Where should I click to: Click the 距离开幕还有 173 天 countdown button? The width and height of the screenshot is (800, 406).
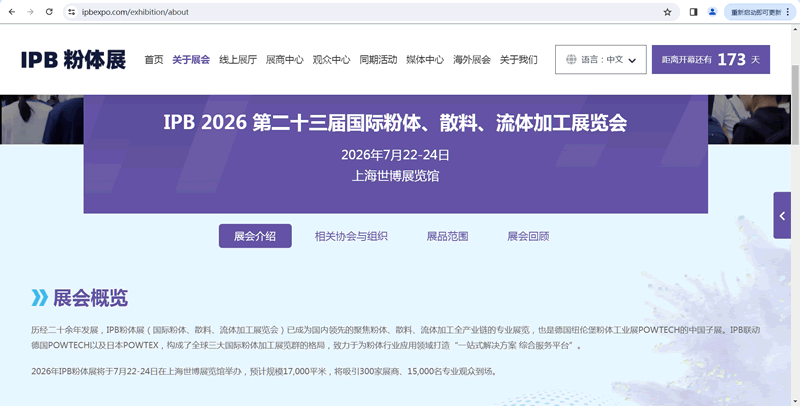pyautogui.click(x=711, y=59)
